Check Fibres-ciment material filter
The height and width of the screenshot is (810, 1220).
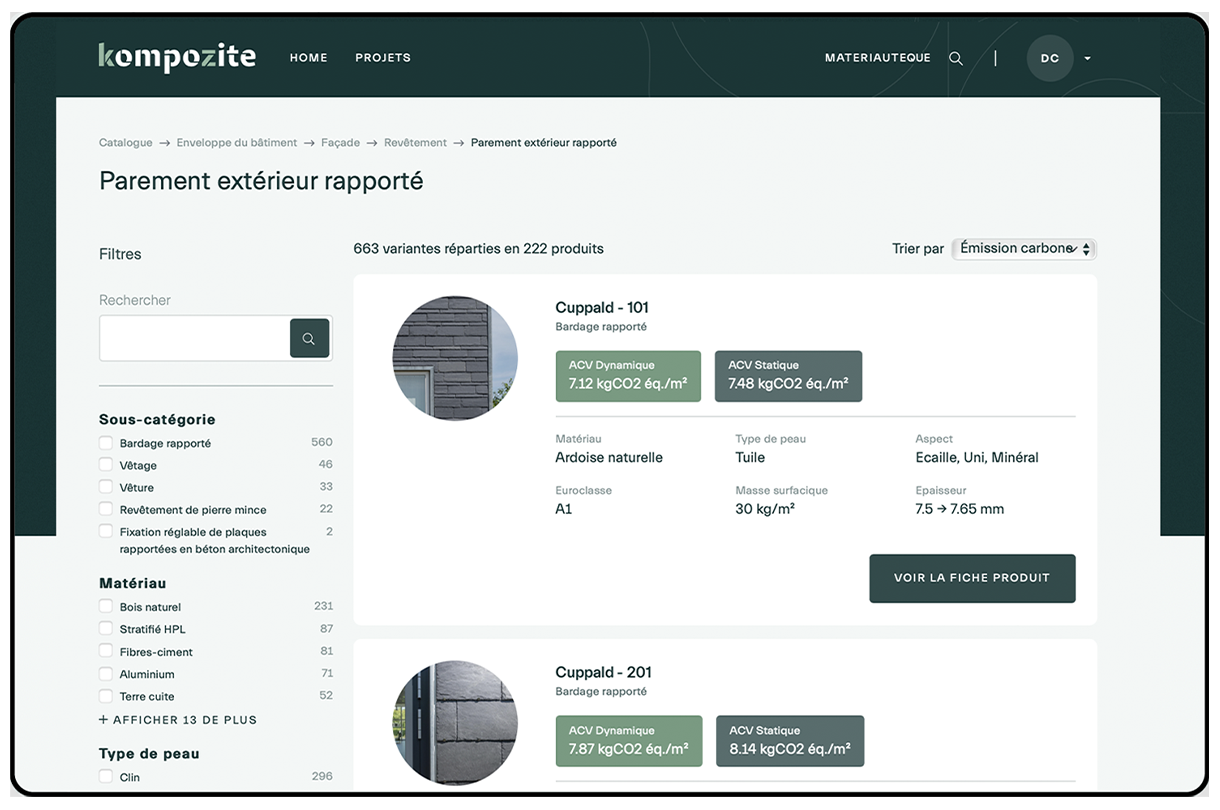(x=106, y=651)
